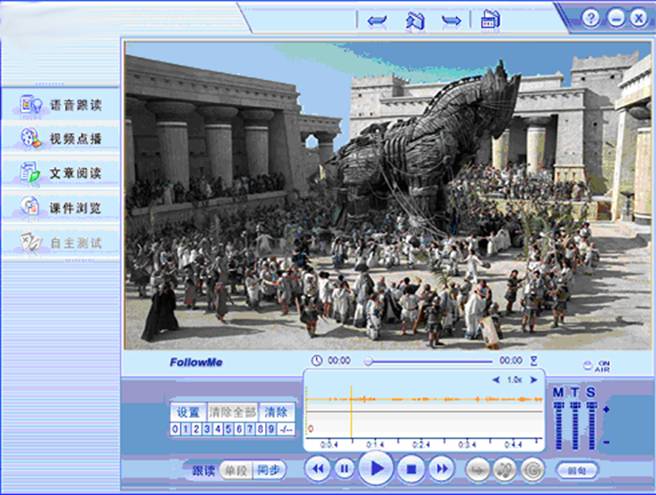Open the 文章阅读 article reading module
Image resolution: width=656 pixels, height=495 pixels.
click(61, 173)
